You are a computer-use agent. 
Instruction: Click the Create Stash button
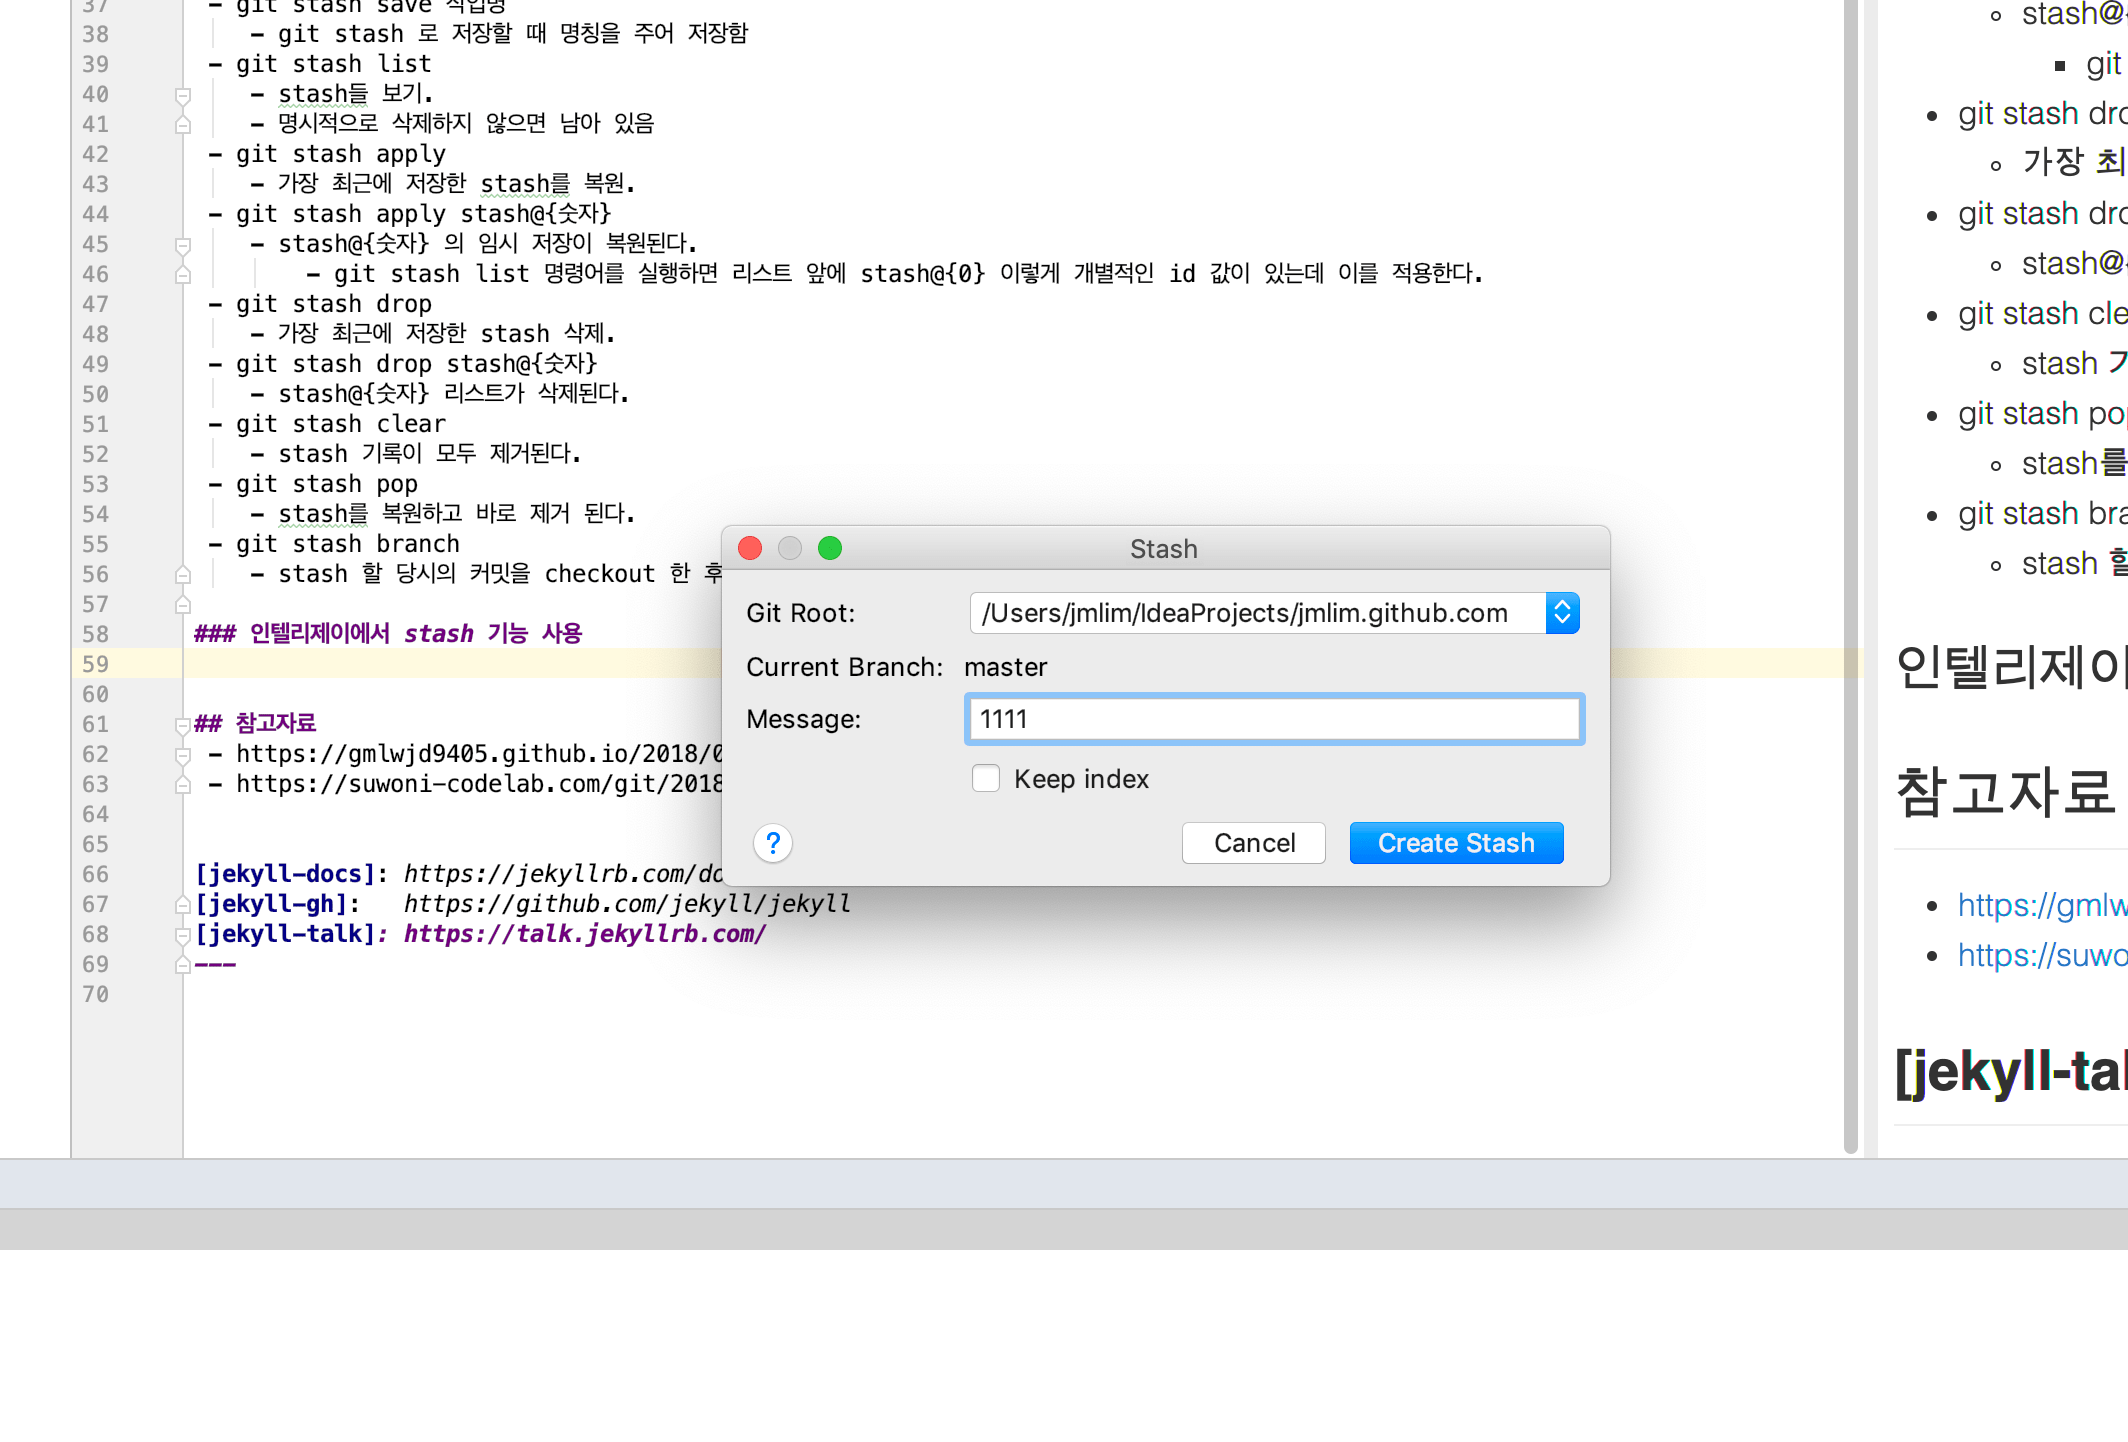pos(1456,843)
